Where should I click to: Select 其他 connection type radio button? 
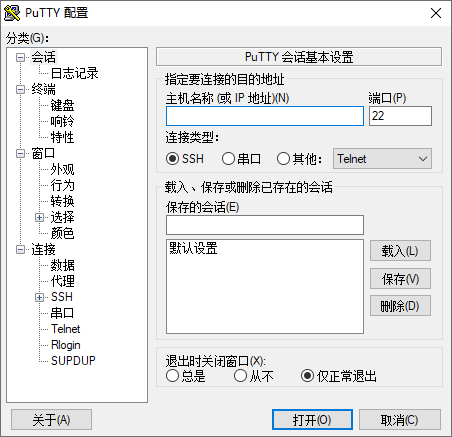(x=283, y=159)
